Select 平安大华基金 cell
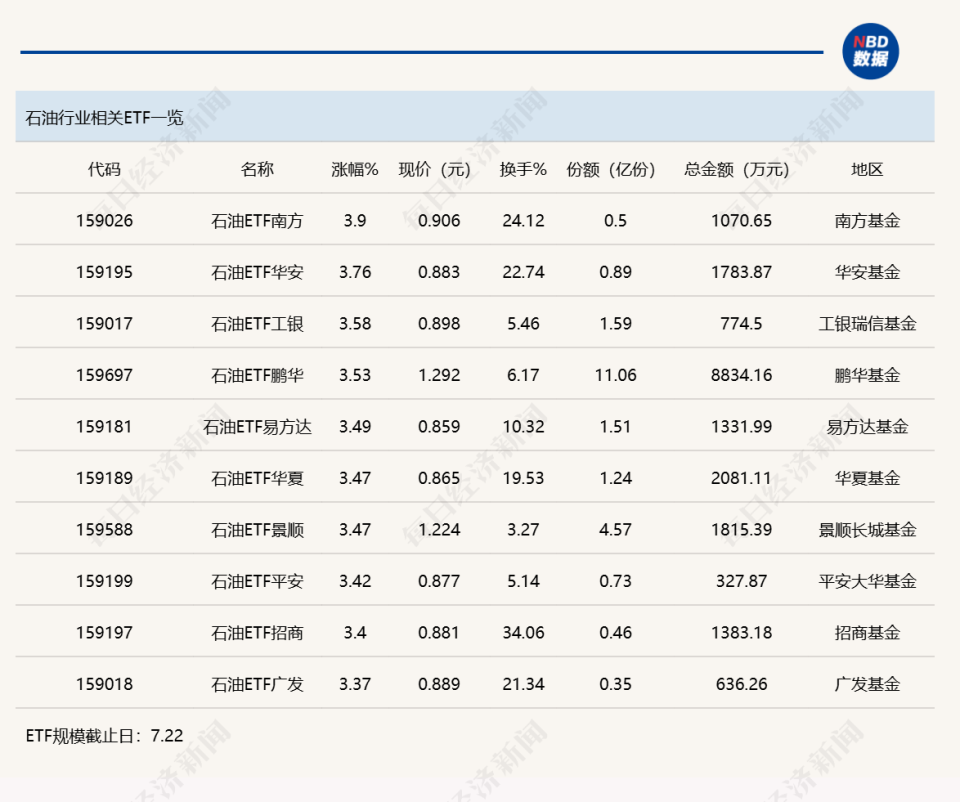The image size is (960, 802). [867, 580]
